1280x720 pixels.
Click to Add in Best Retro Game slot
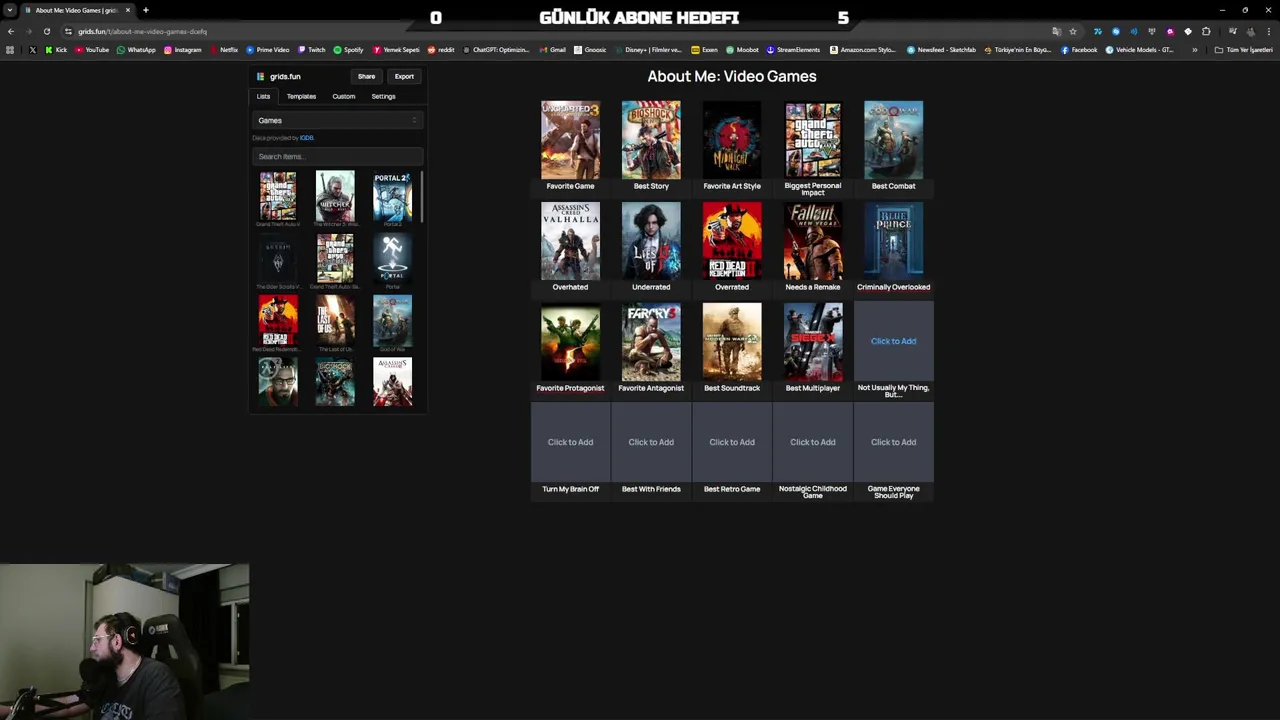point(732,442)
